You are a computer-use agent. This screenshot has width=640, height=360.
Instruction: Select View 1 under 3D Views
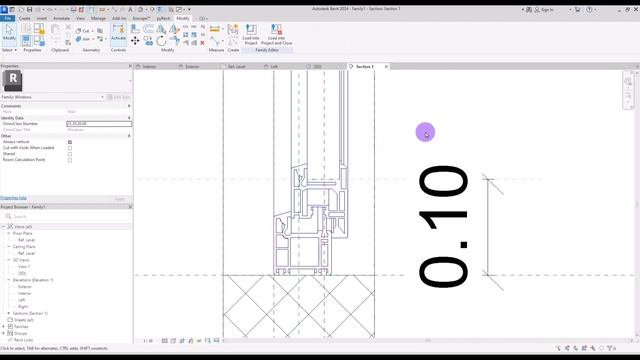(24, 267)
